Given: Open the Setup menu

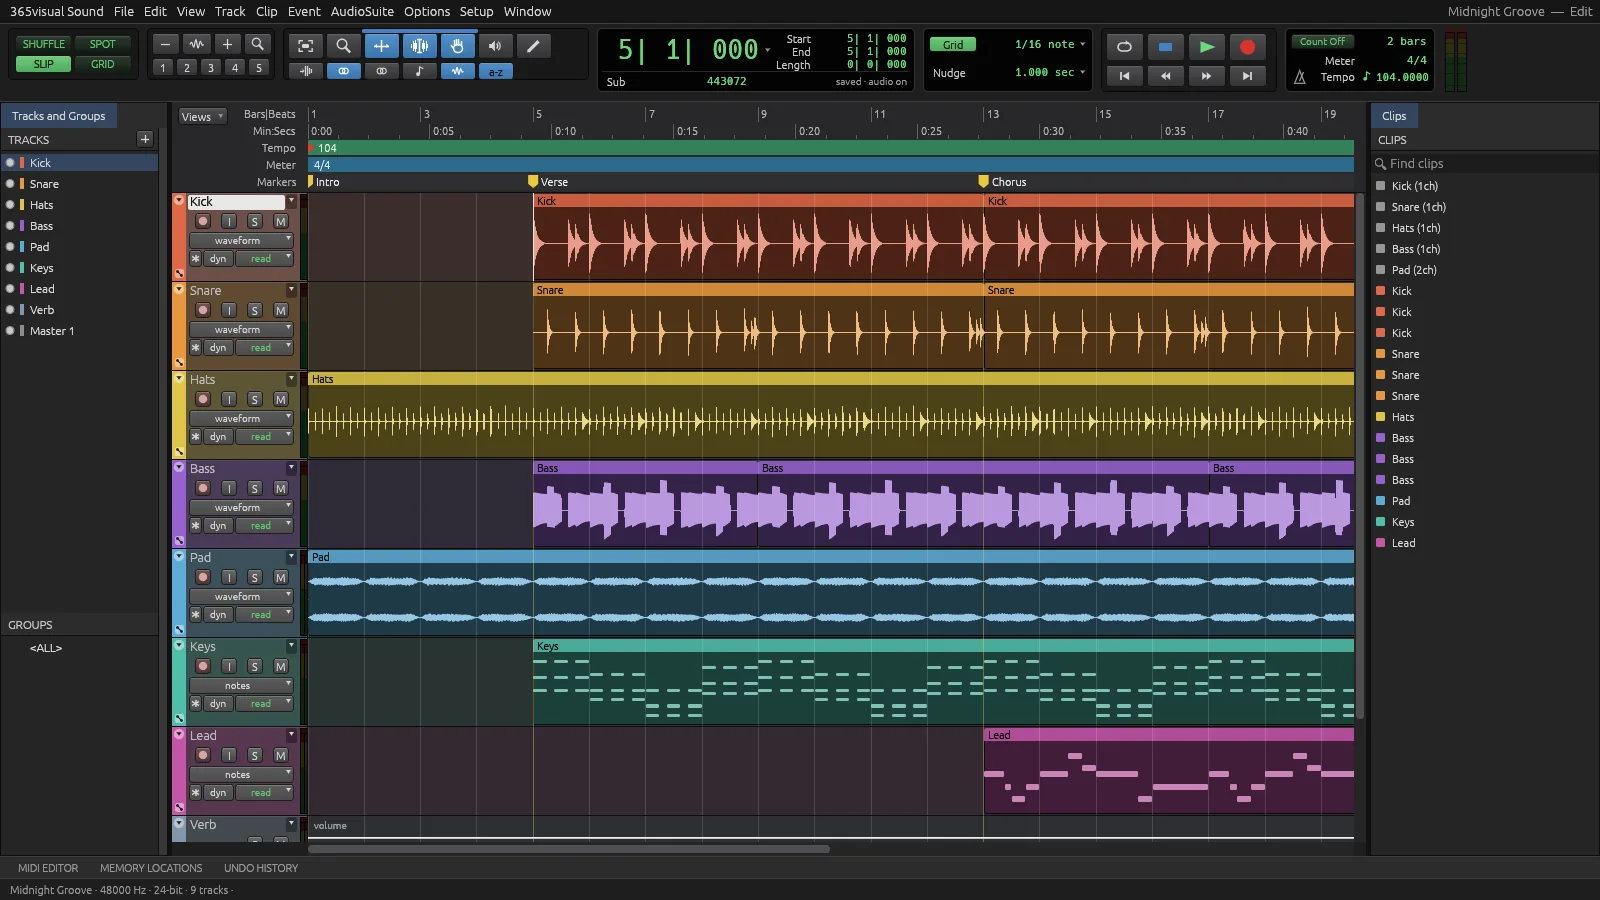Looking at the screenshot, I should click(476, 11).
